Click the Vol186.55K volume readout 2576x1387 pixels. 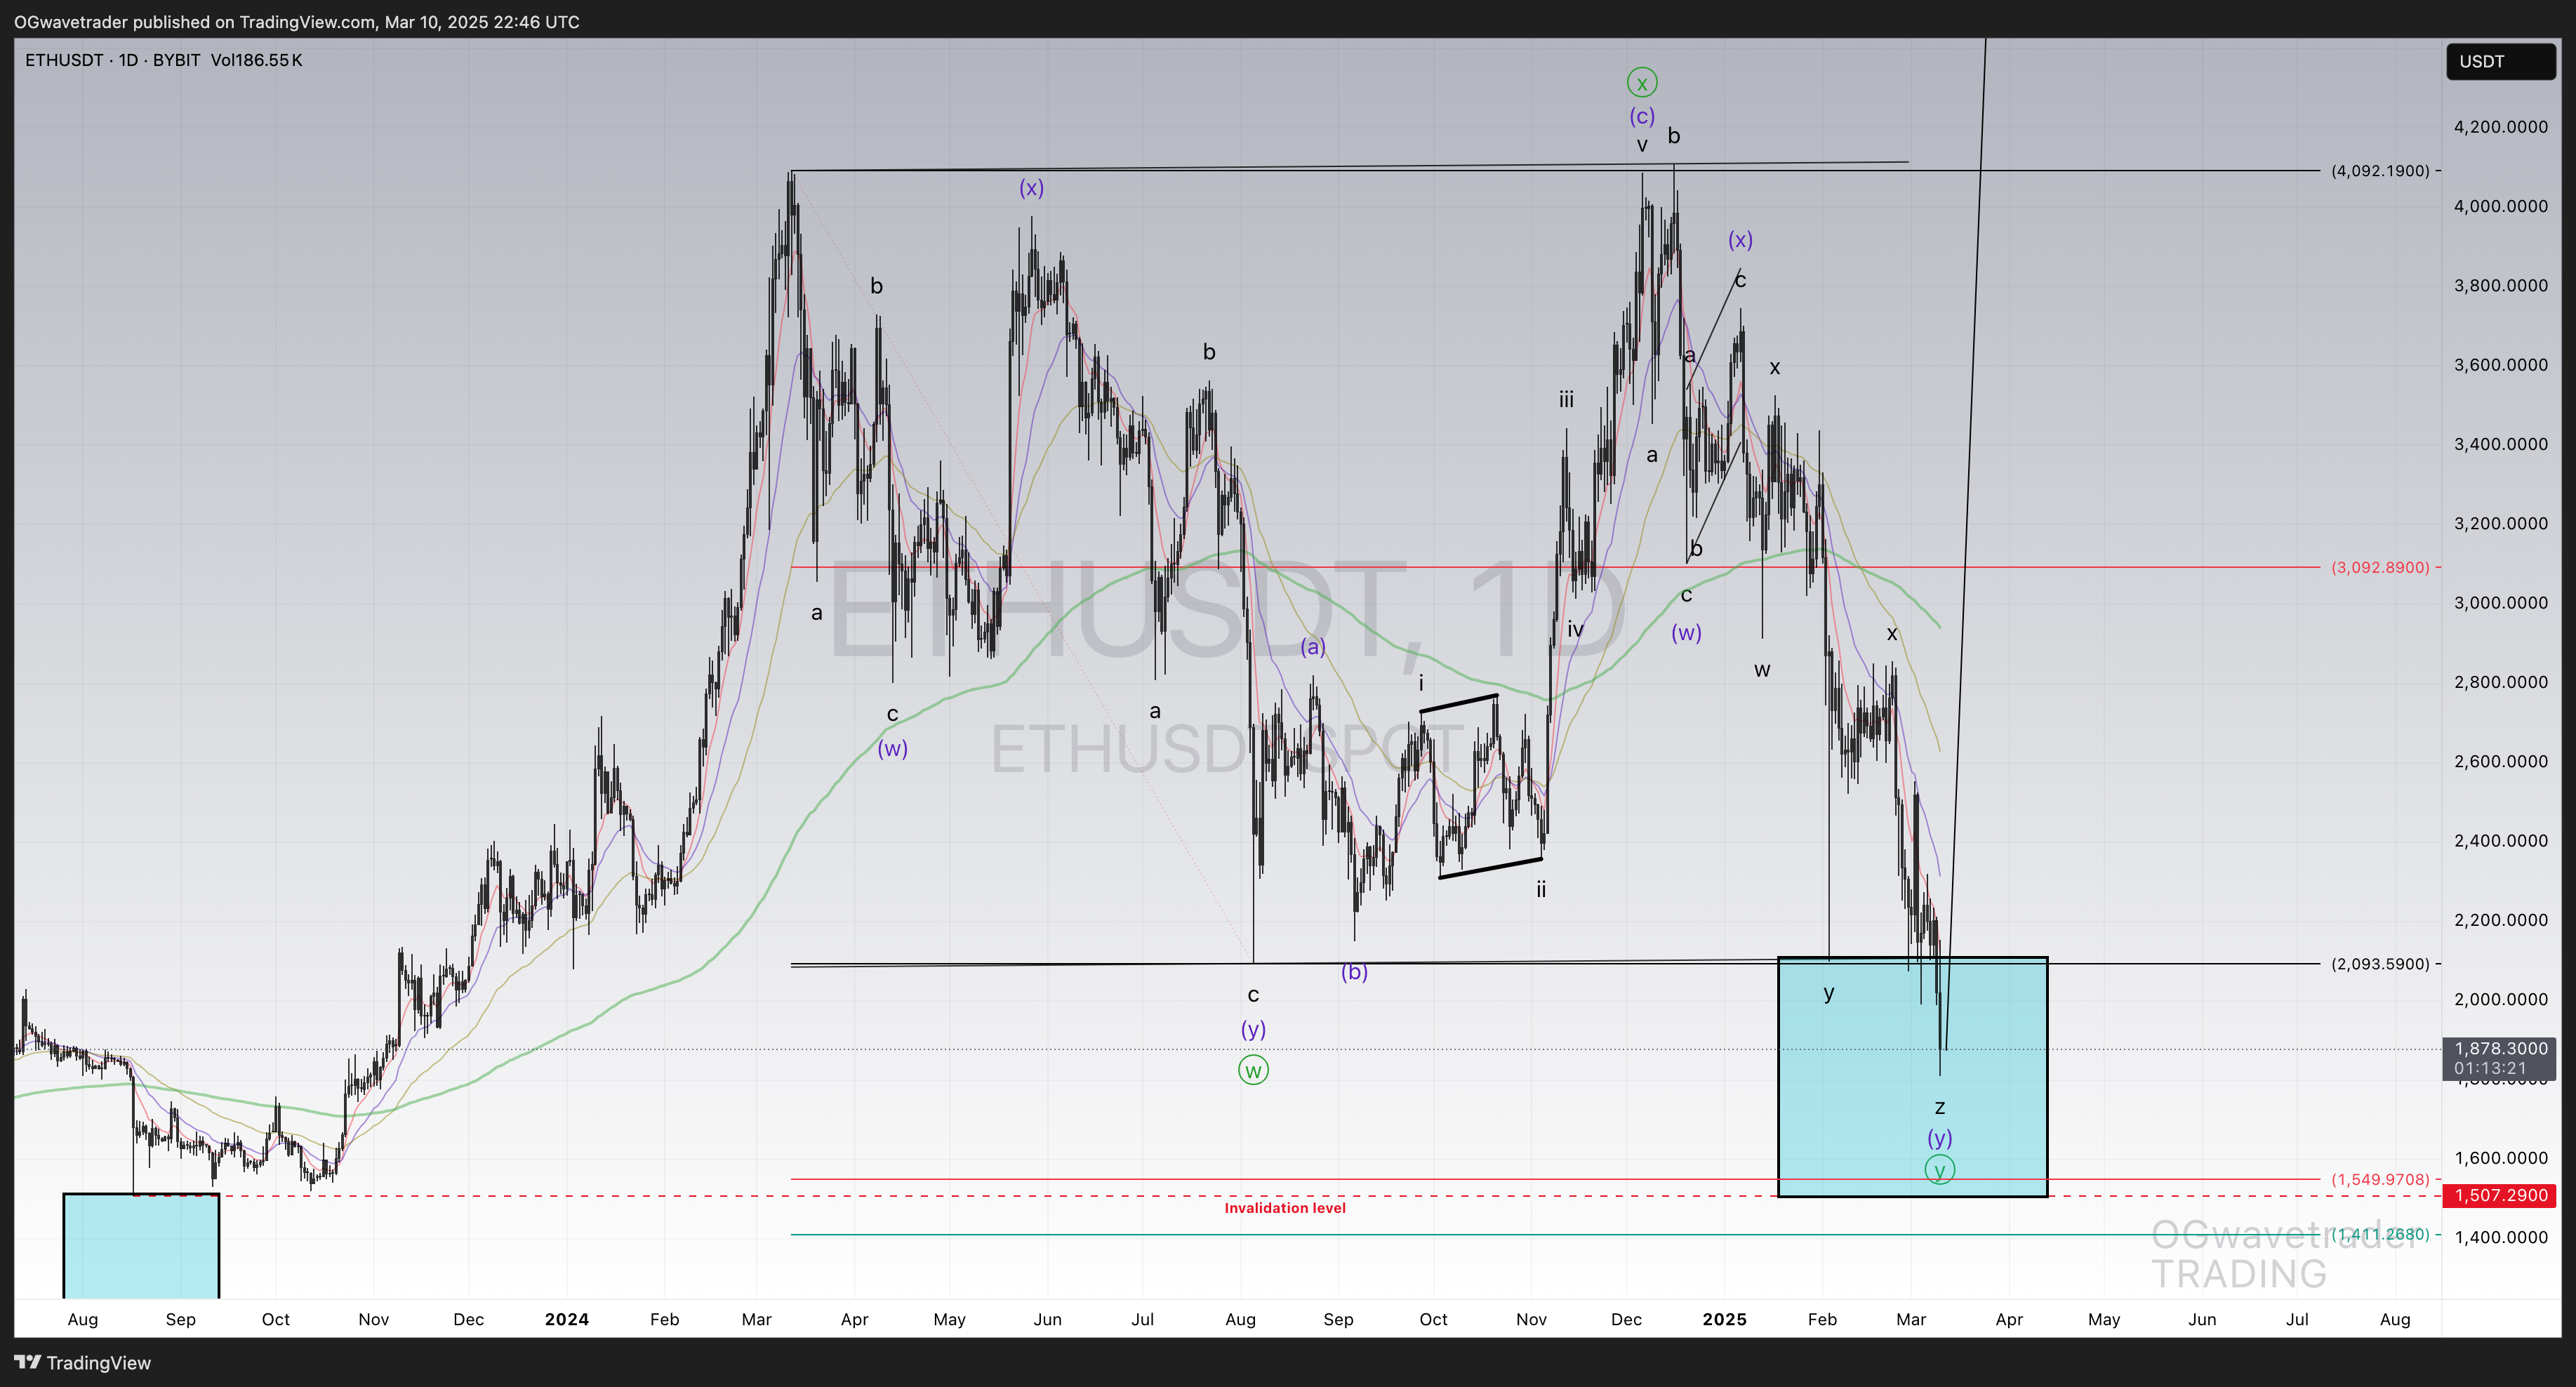coord(256,60)
